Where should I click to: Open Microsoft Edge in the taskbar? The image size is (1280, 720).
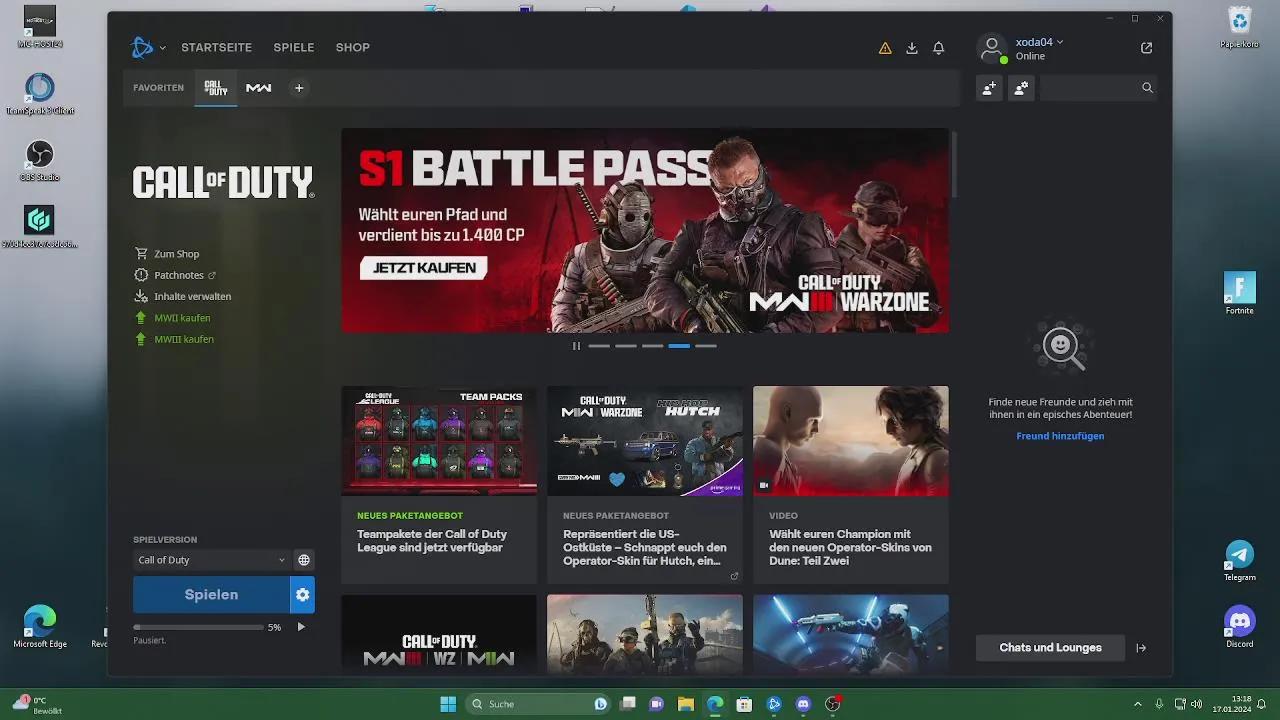coord(715,704)
